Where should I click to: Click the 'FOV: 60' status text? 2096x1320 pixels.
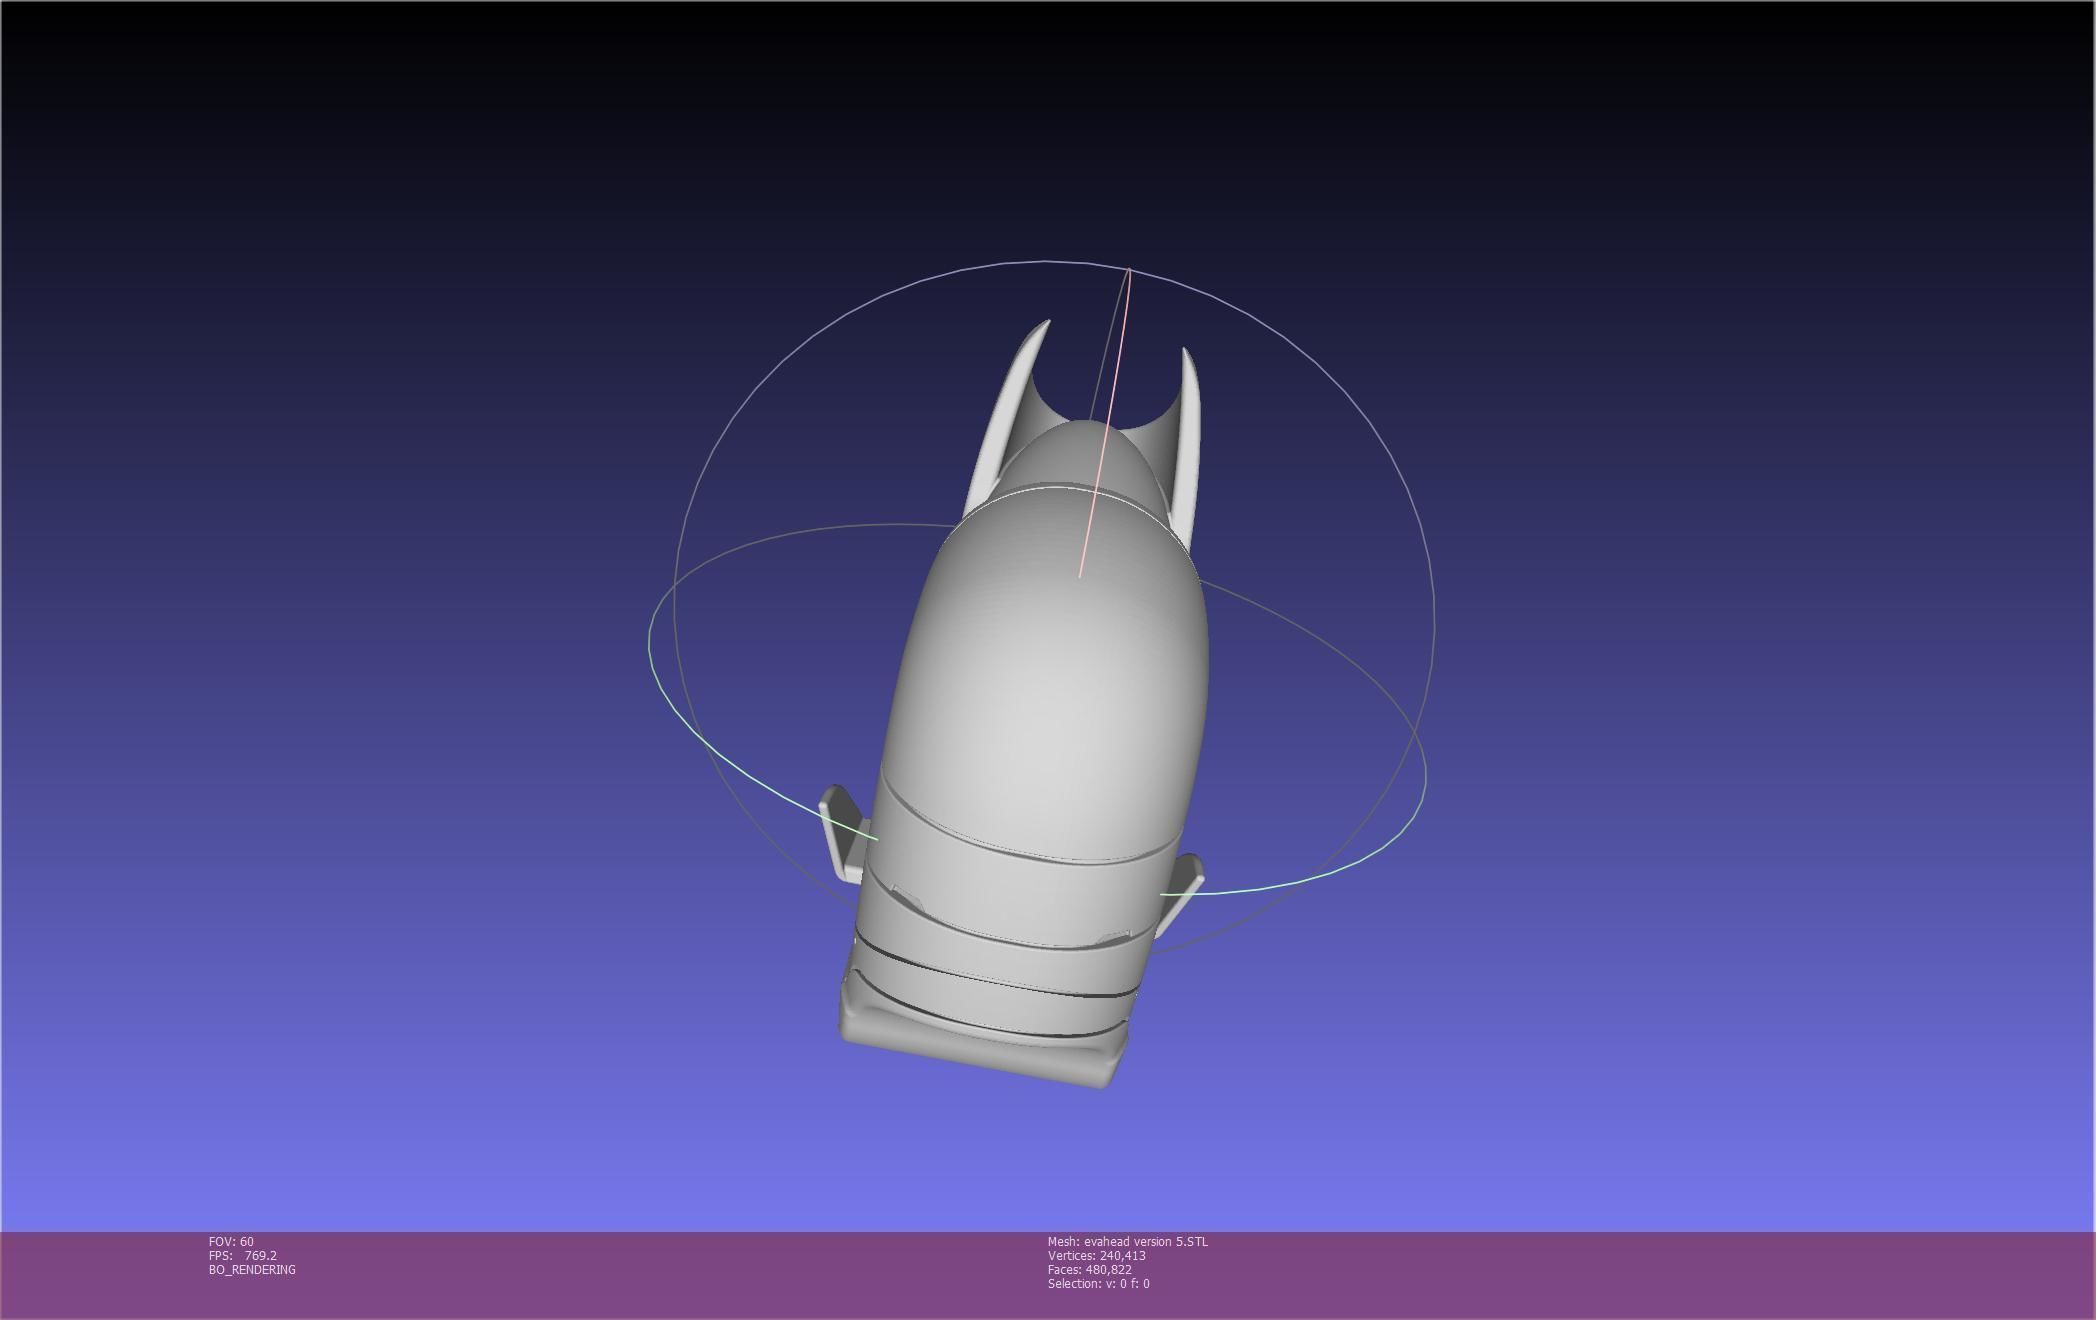tap(231, 1242)
